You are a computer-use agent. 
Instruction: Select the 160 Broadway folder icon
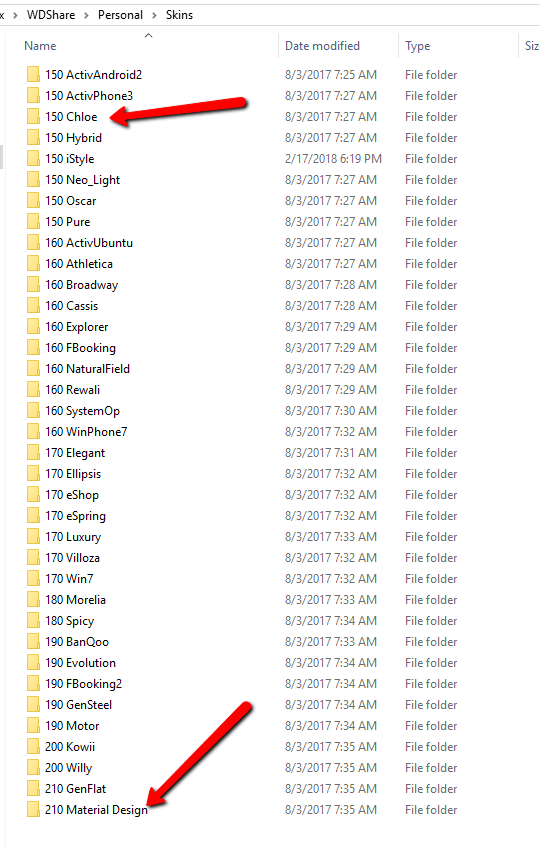(x=33, y=285)
